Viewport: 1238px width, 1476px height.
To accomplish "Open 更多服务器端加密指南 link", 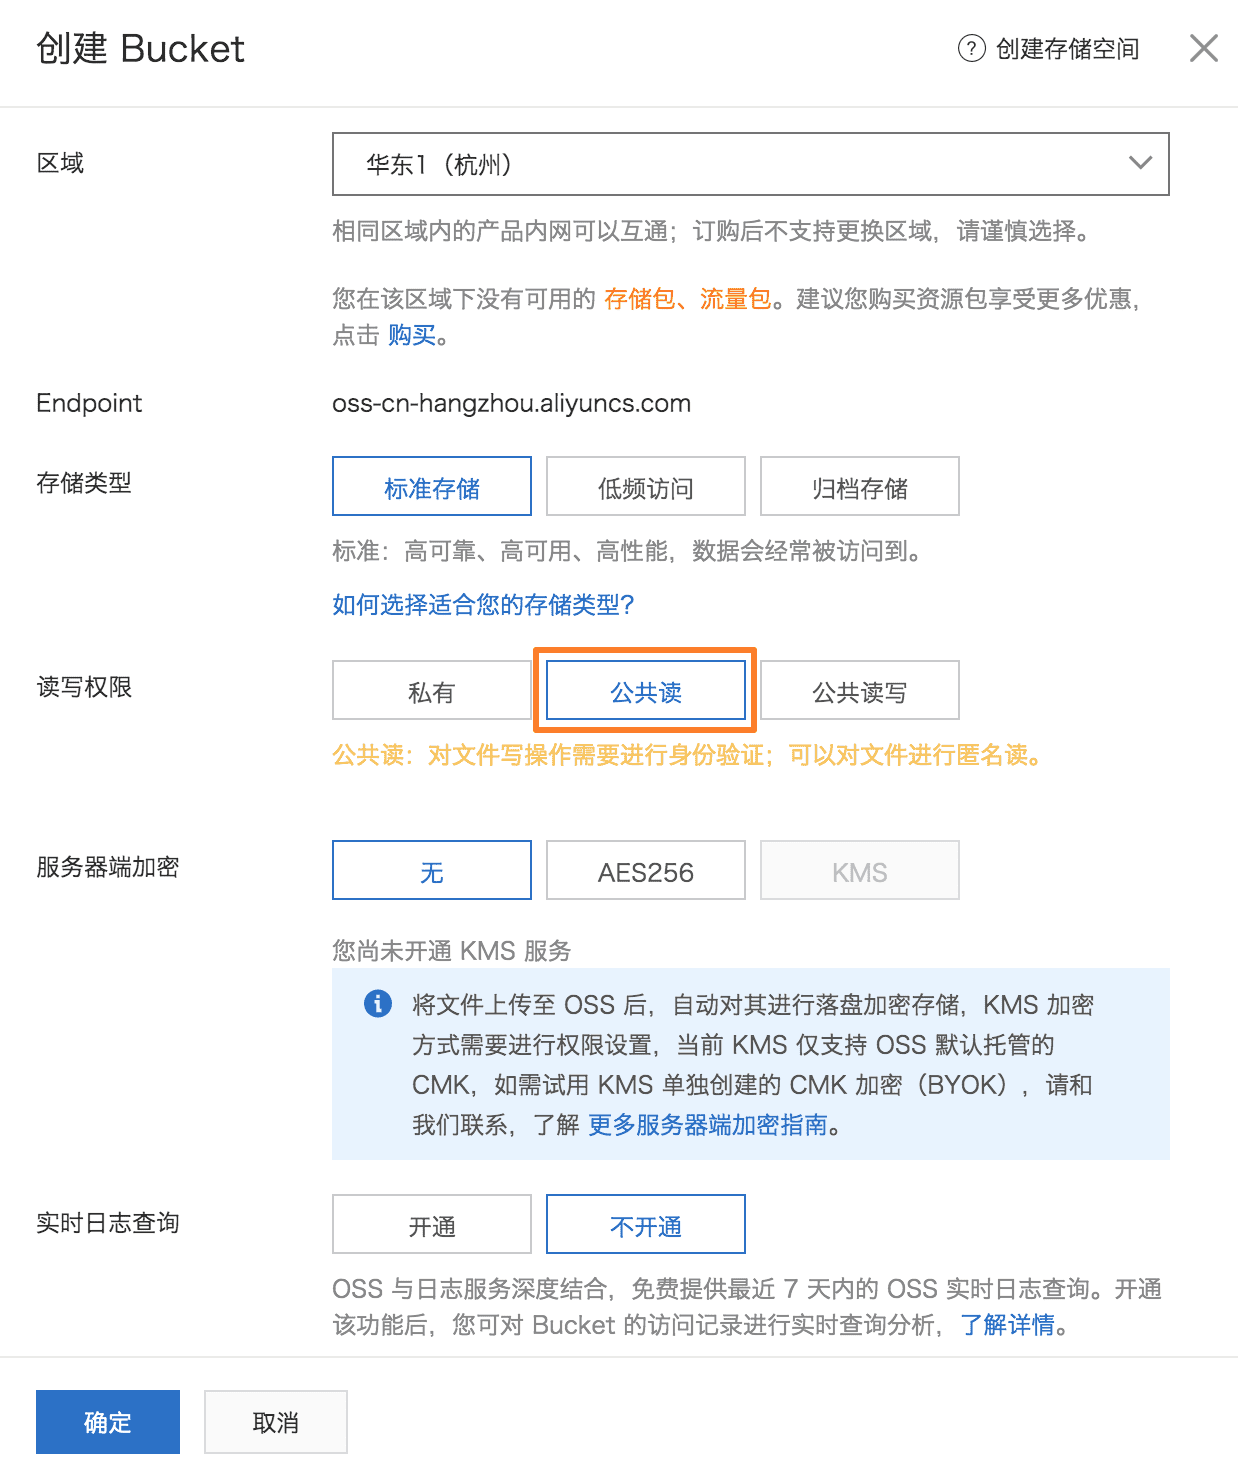I will click(708, 1125).
